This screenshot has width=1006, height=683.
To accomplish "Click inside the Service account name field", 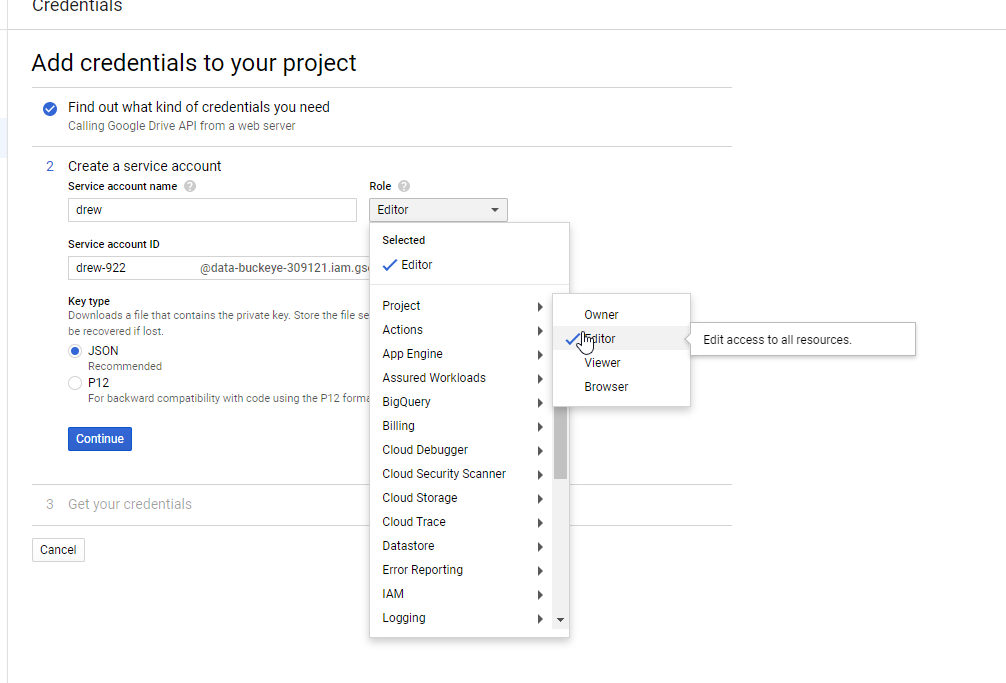I will tap(211, 209).
